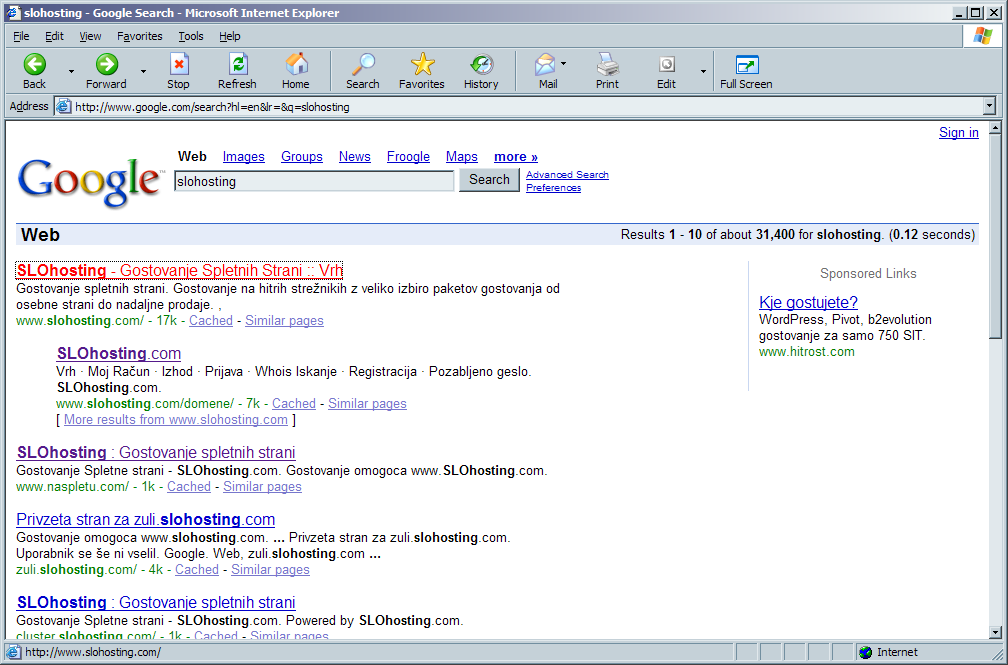Open the Favorites star toolbar icon

[422, 64]
